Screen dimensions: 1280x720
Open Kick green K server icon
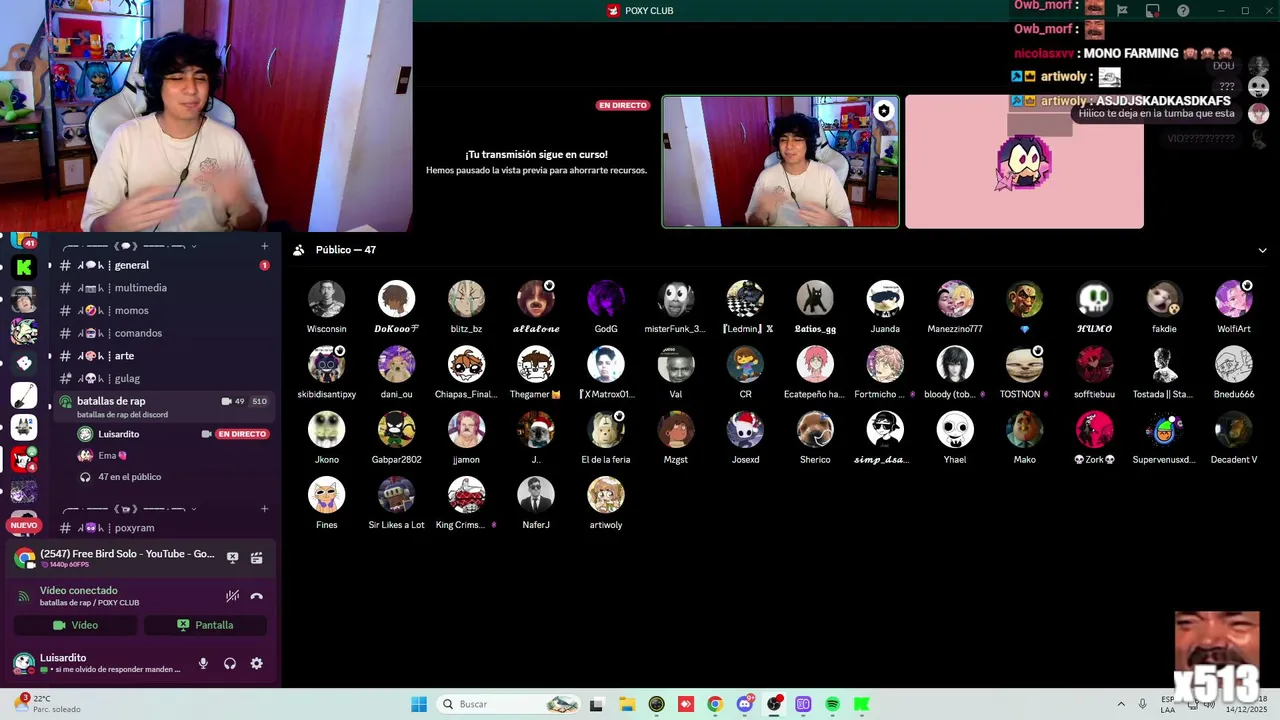24,267
